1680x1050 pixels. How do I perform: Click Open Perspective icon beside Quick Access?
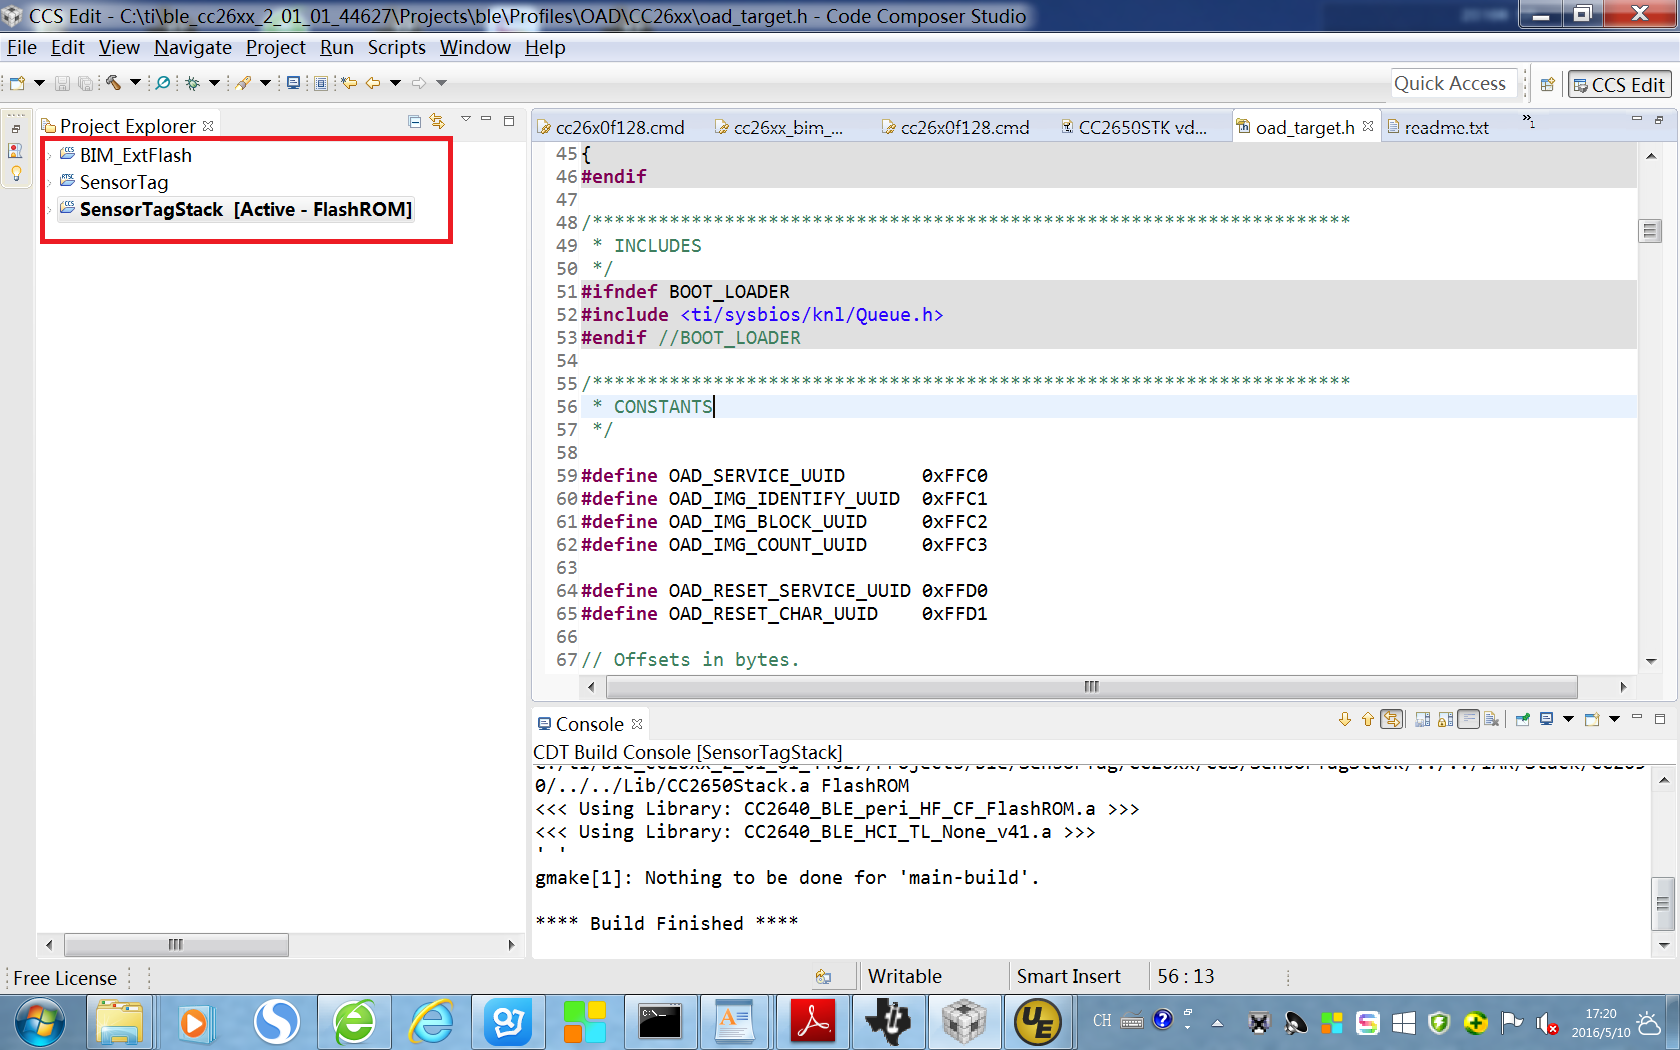[1547, 85]
